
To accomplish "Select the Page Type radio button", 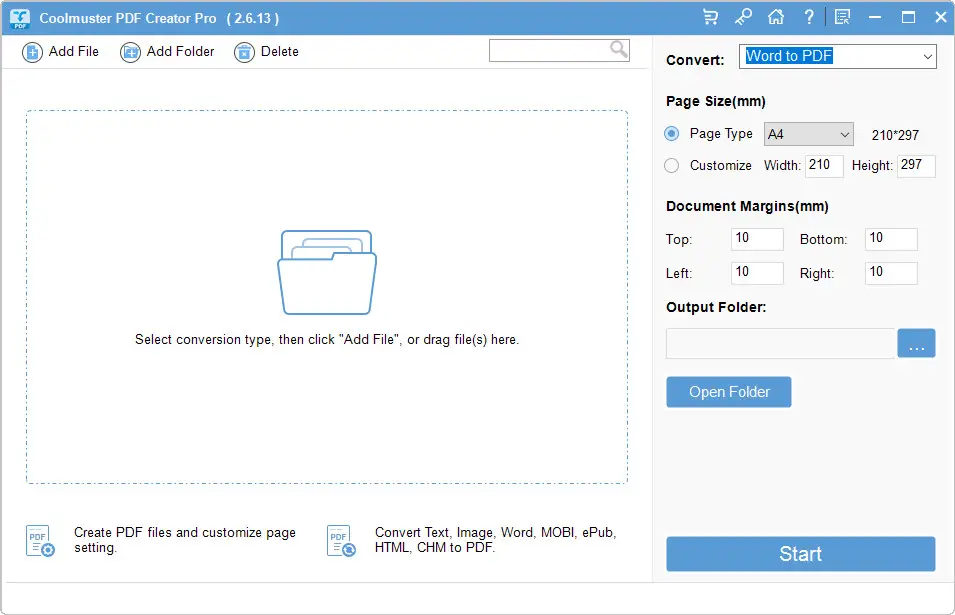I will (x=672, y=133).
